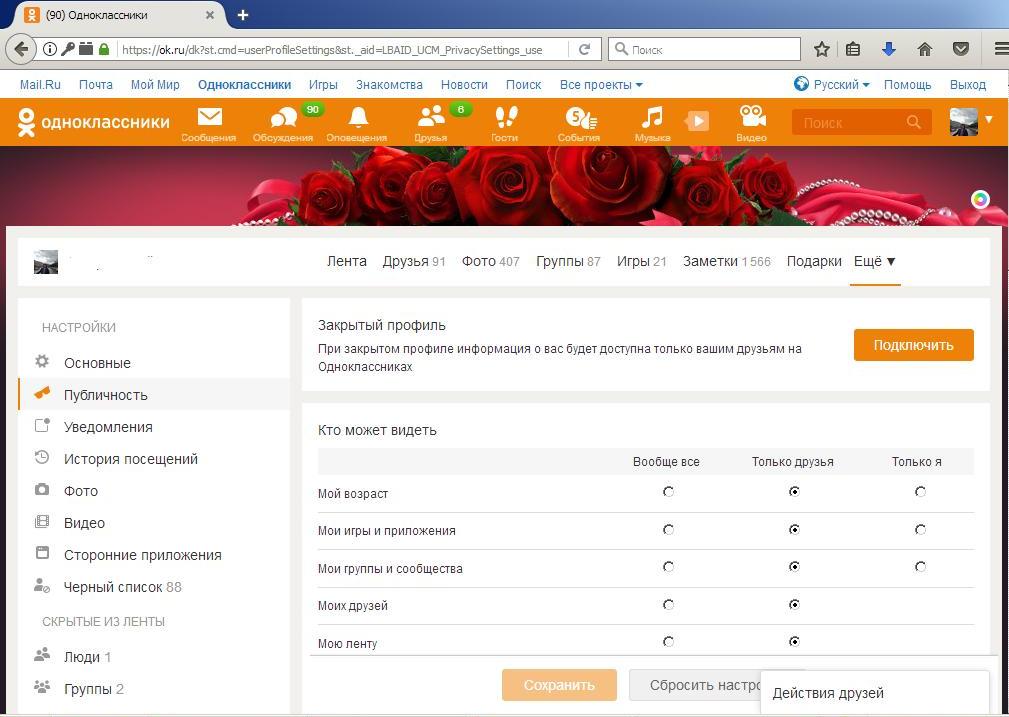This screenshot has width=1009, height=717.
Task: Open the Все проекты dropdown
Action: coord(601,84)
